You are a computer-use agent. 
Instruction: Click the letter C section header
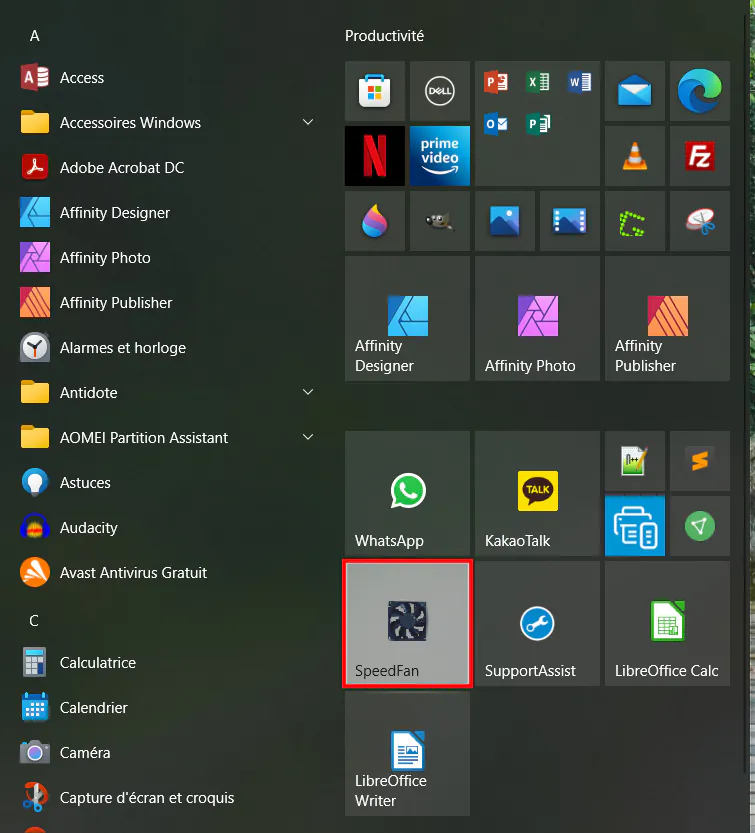tap(34, 620)
